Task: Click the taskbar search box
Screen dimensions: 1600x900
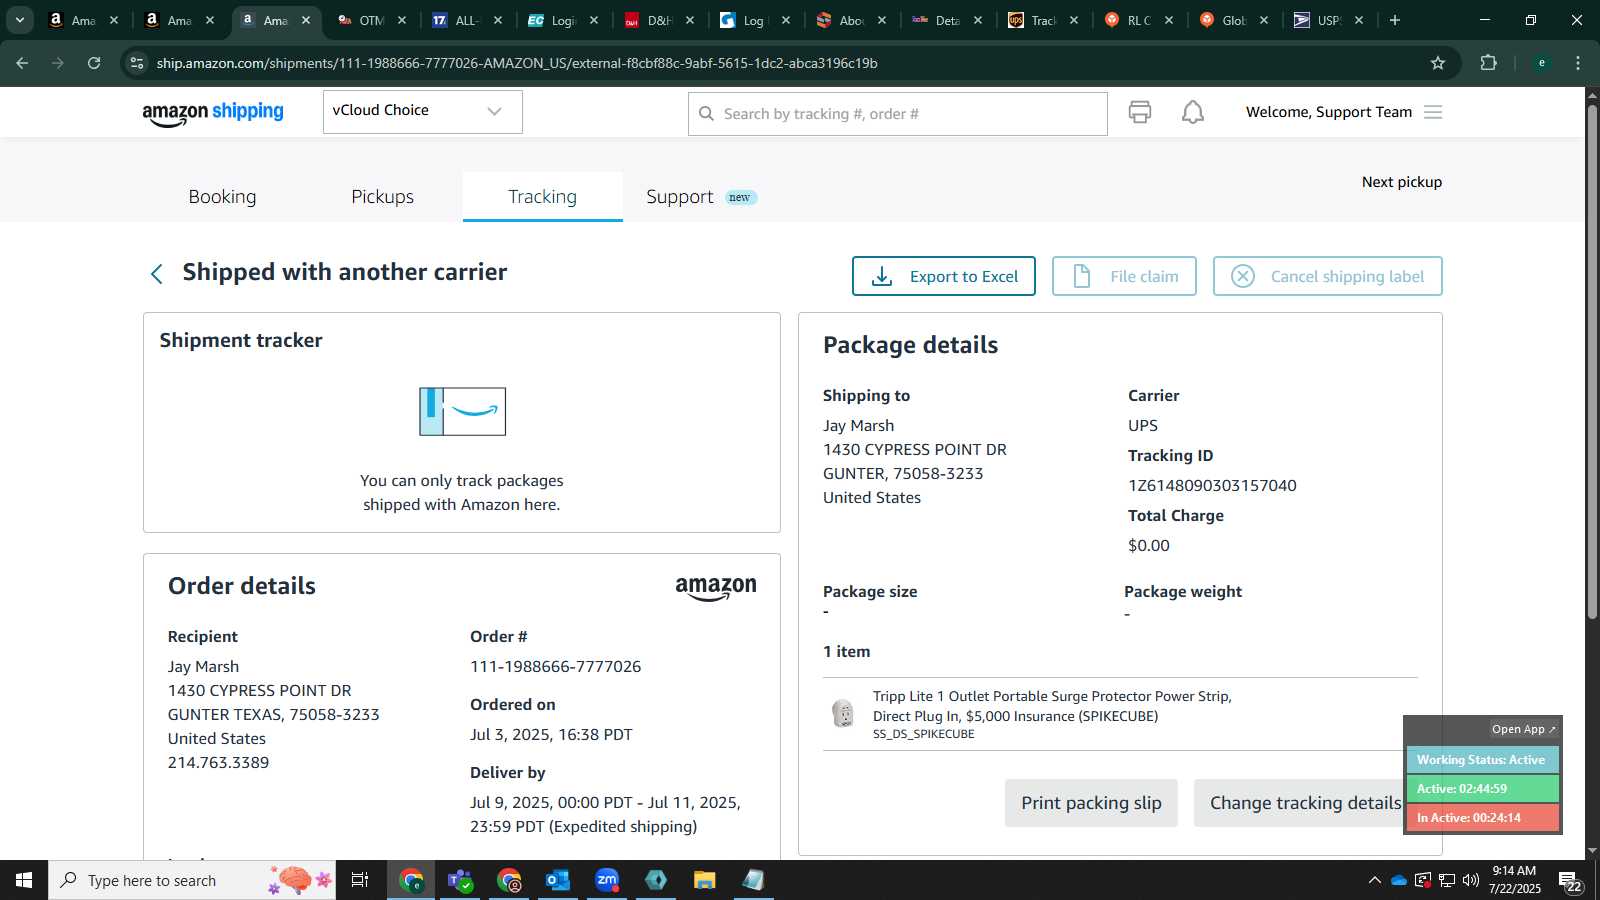Action: click(192, 880)
